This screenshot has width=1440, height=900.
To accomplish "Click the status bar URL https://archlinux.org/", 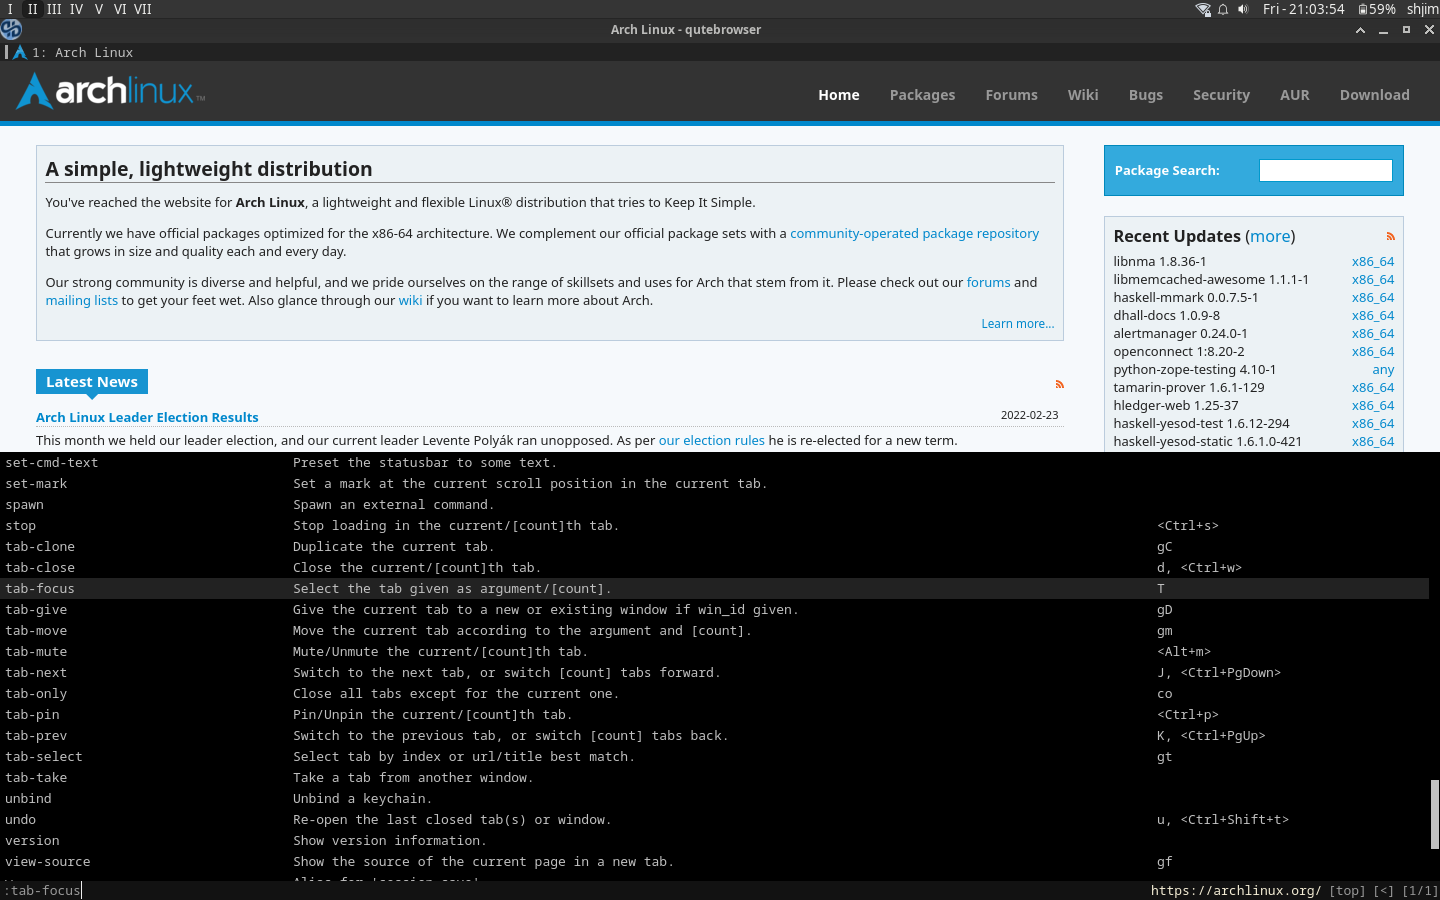I will pos(1235,890).
